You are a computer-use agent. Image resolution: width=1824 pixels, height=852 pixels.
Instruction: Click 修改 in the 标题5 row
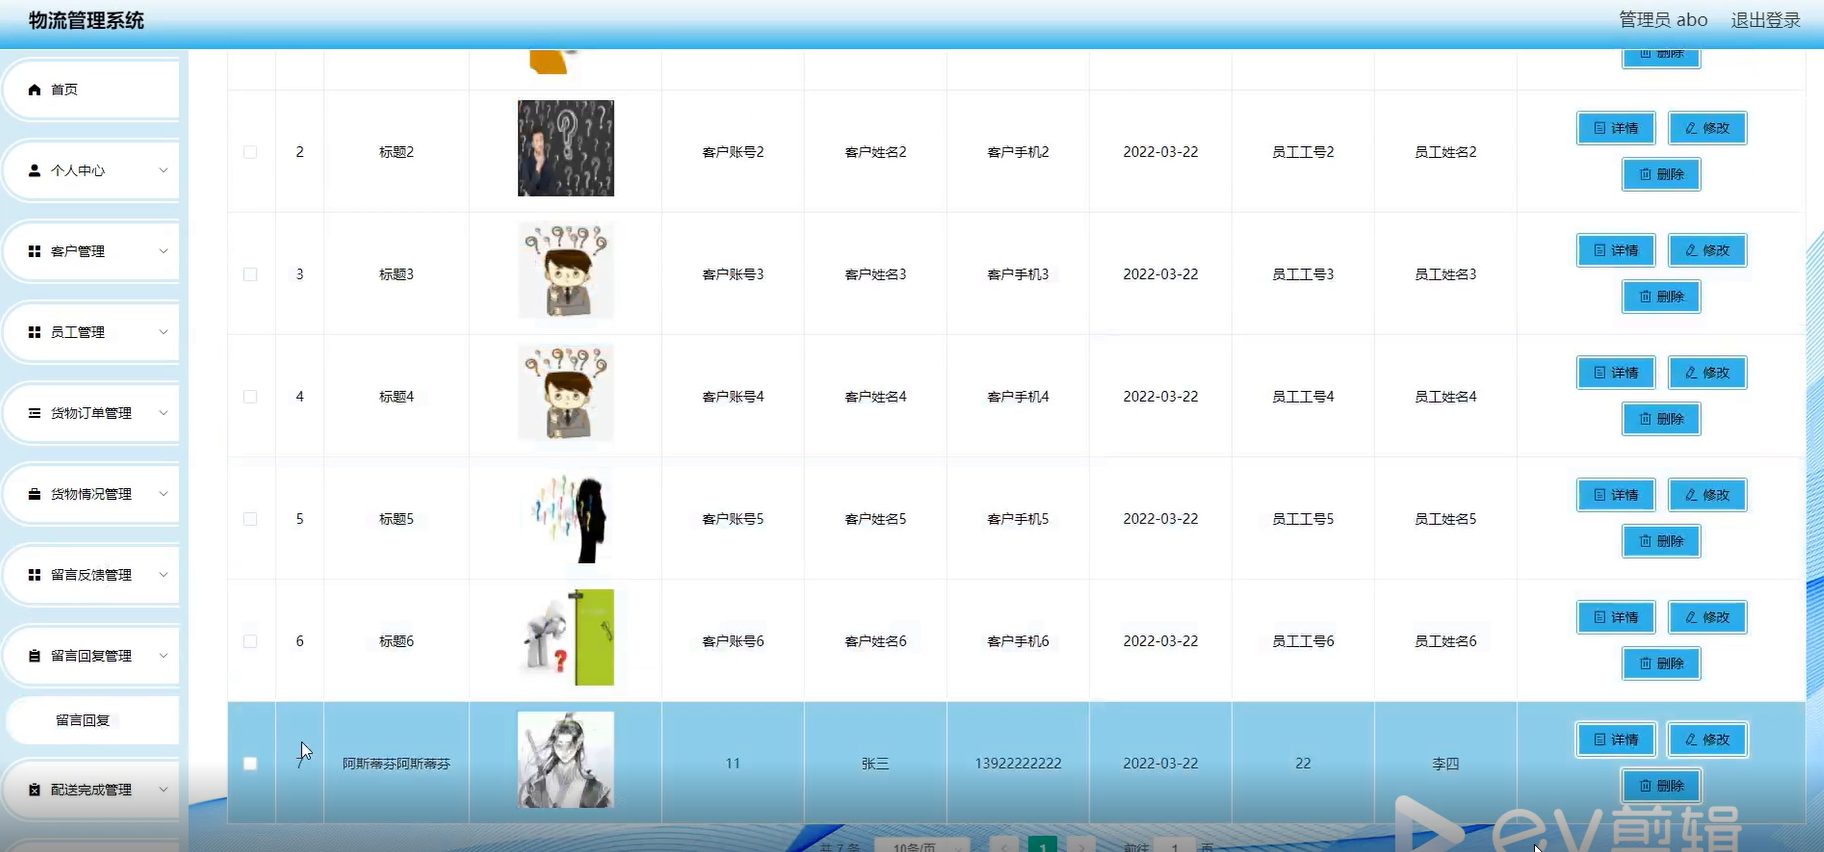(1707, 495)
